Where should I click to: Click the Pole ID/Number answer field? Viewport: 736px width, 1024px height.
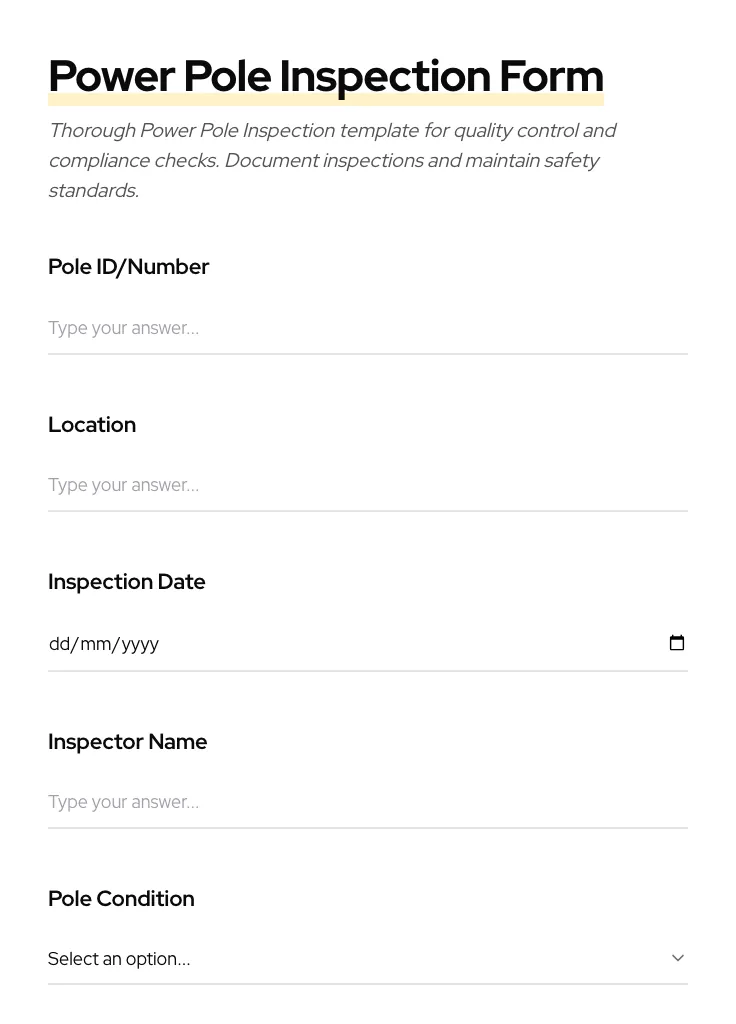[367, 328]
